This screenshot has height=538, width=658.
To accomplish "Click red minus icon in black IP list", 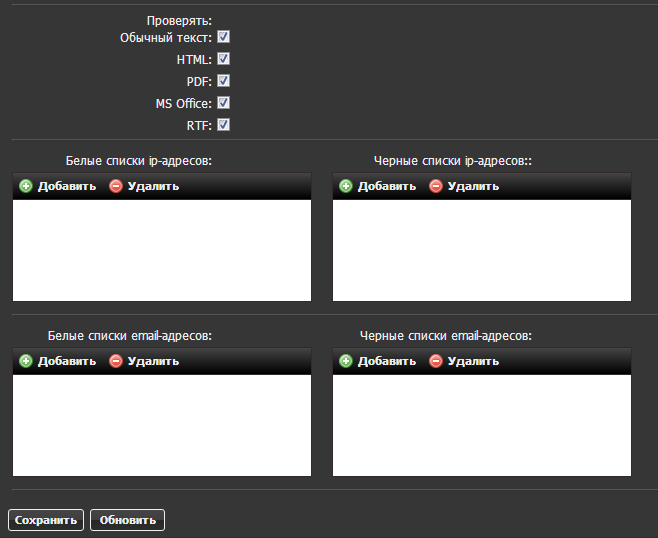I will [x=436, y=186].
